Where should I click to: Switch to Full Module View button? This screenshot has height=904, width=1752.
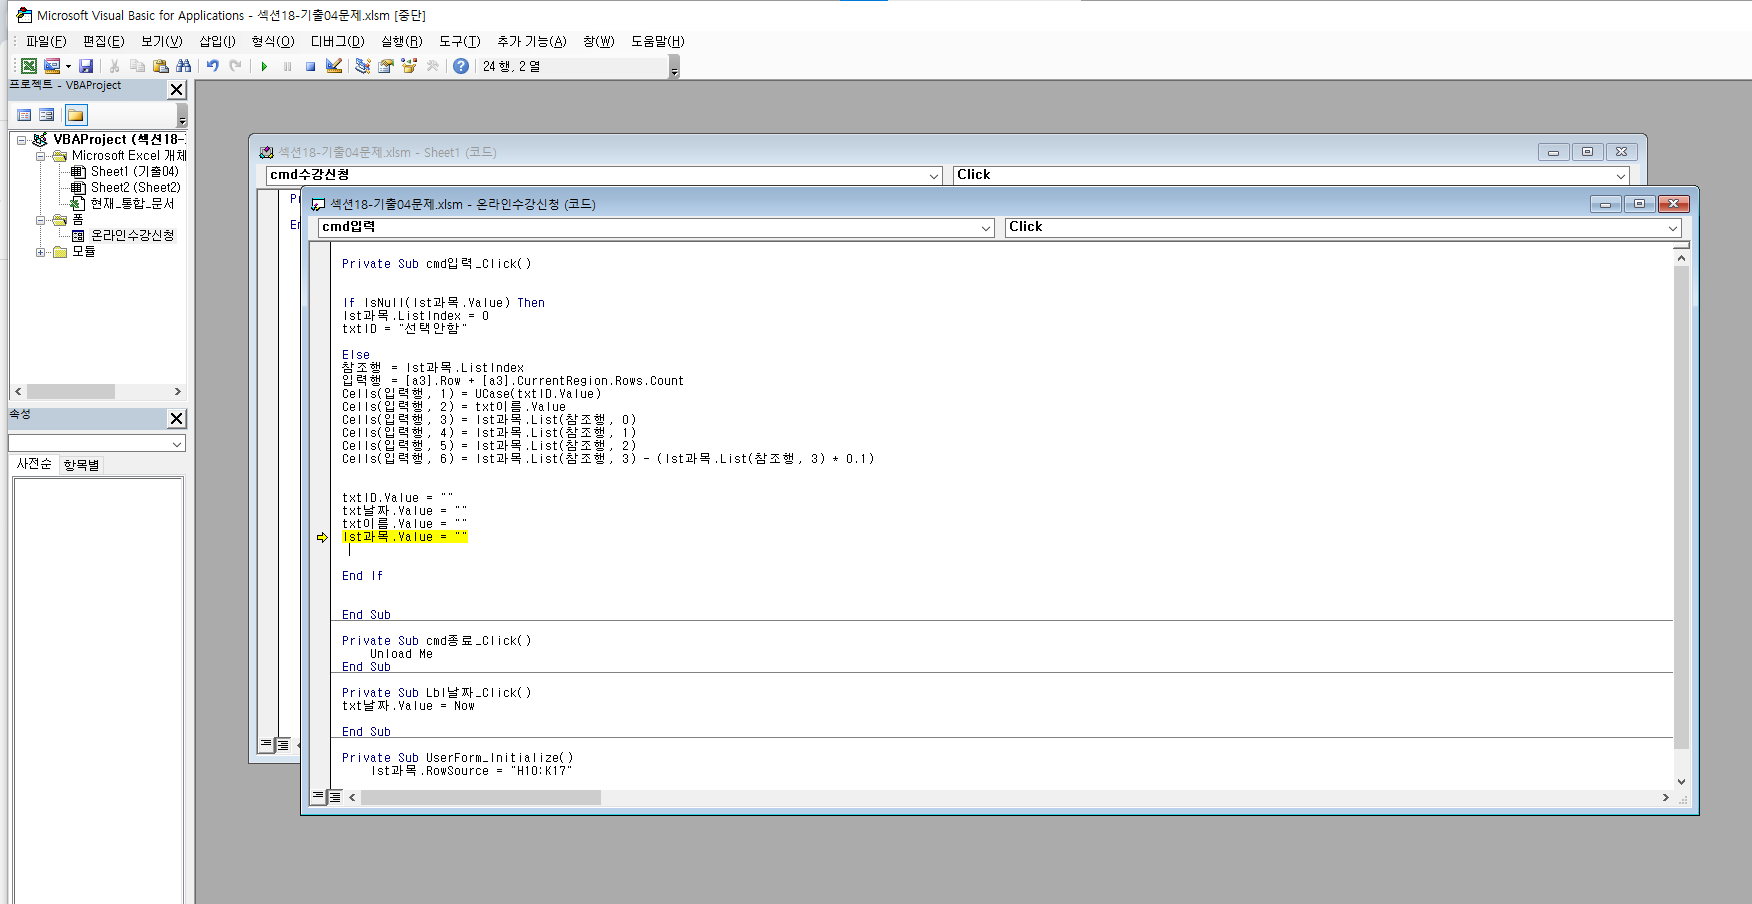click(x=335, y=797)
